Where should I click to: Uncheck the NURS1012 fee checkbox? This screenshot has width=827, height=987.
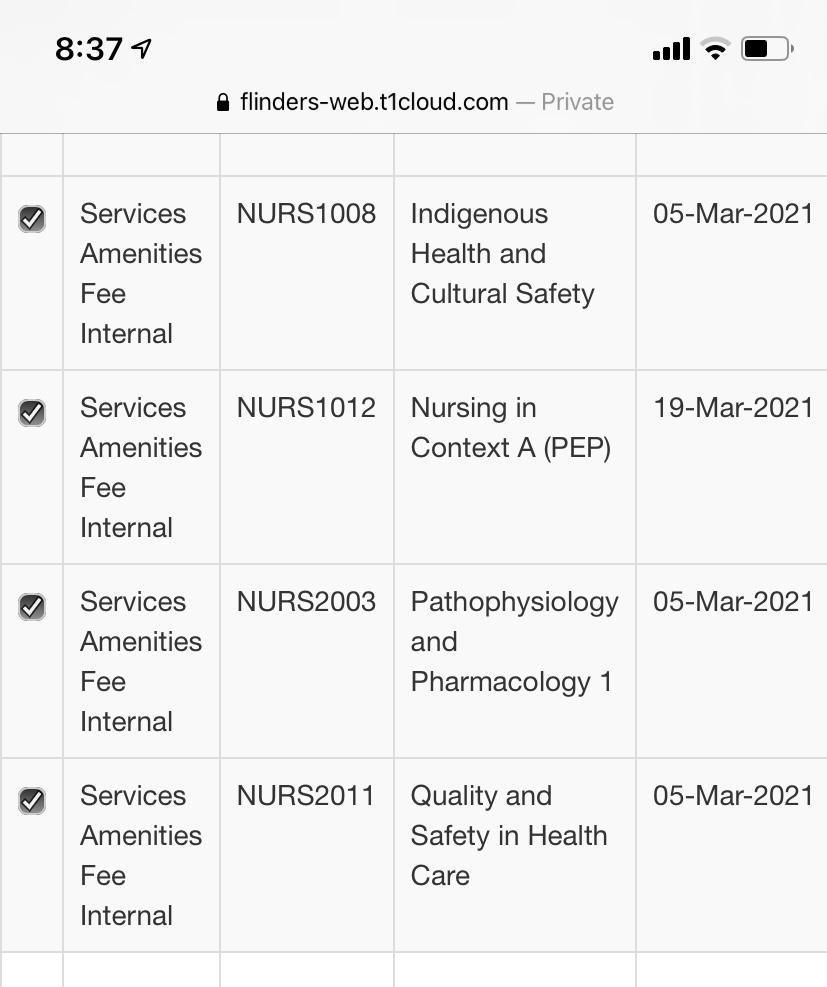[x=32, y=413]
